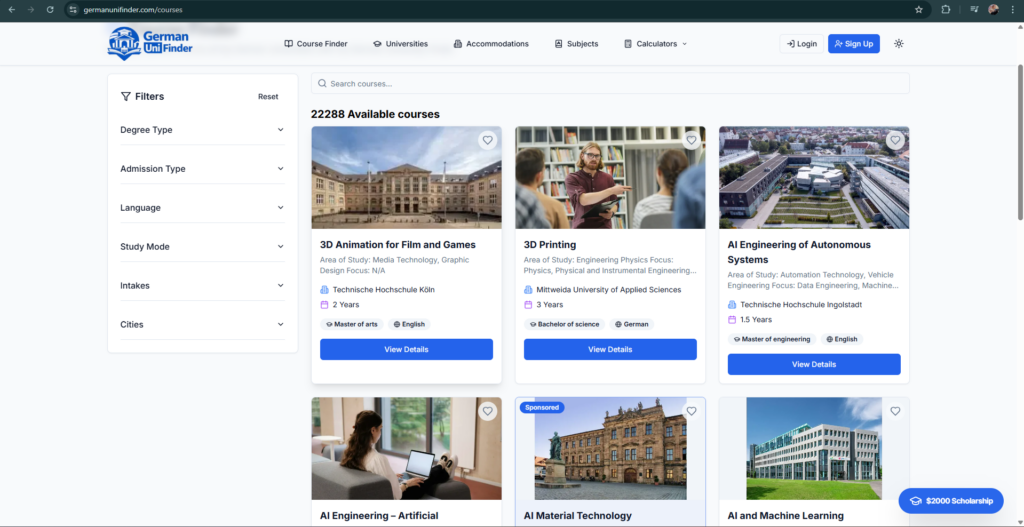Click the Technische Hochschule Köln university name
Image resolution: width=1024 pixels, height=527 pixels.
[383, 290]
